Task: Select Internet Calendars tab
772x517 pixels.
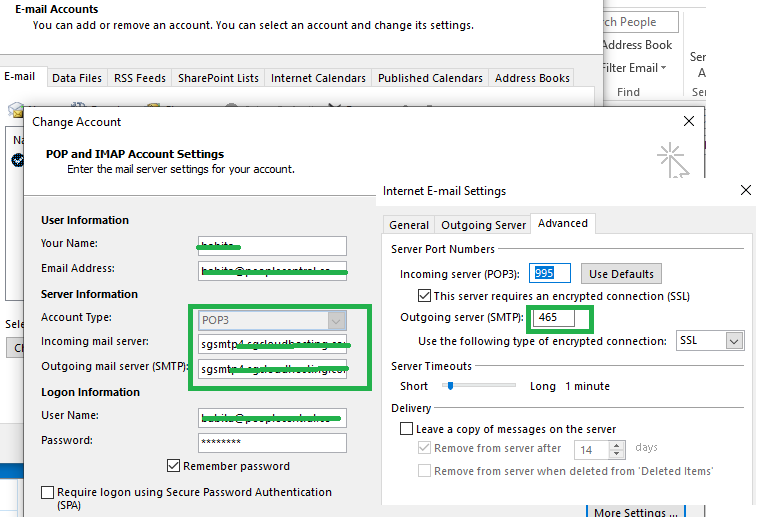Action: (x=318, y=78)
